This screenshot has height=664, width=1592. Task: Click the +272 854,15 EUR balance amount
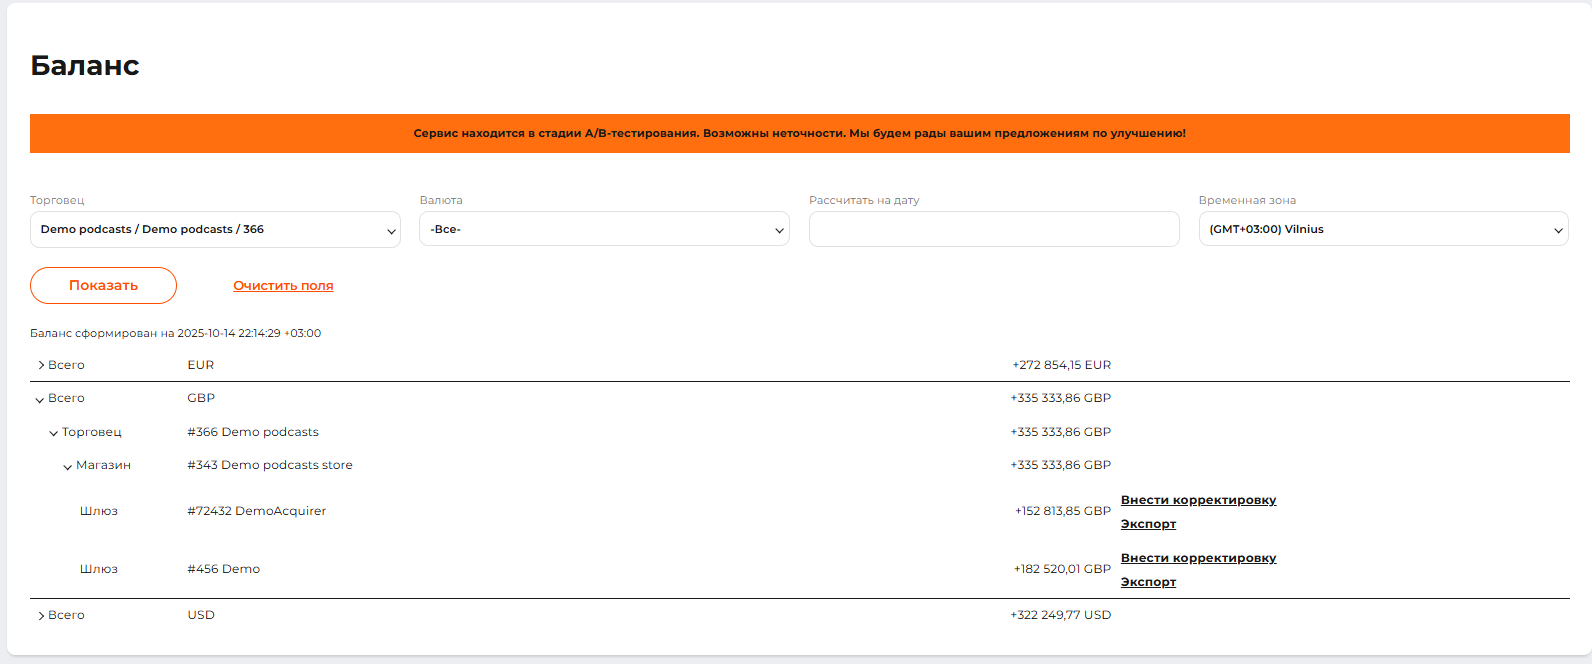coord(1061,365)
